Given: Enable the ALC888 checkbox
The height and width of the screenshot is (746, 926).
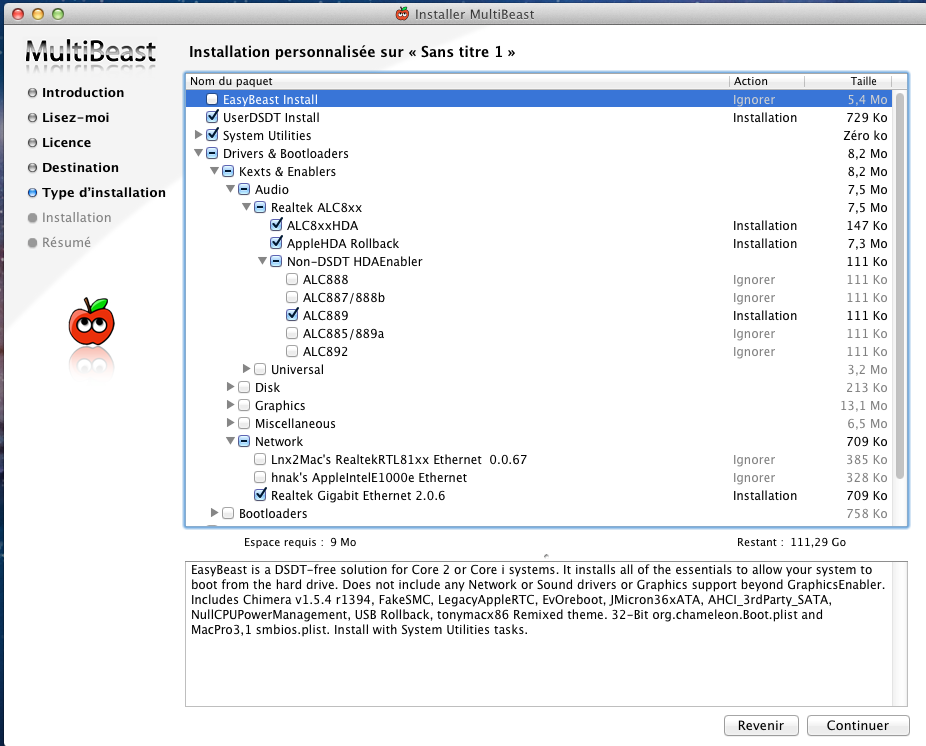Looking at the screenshot, I should 292,279.
